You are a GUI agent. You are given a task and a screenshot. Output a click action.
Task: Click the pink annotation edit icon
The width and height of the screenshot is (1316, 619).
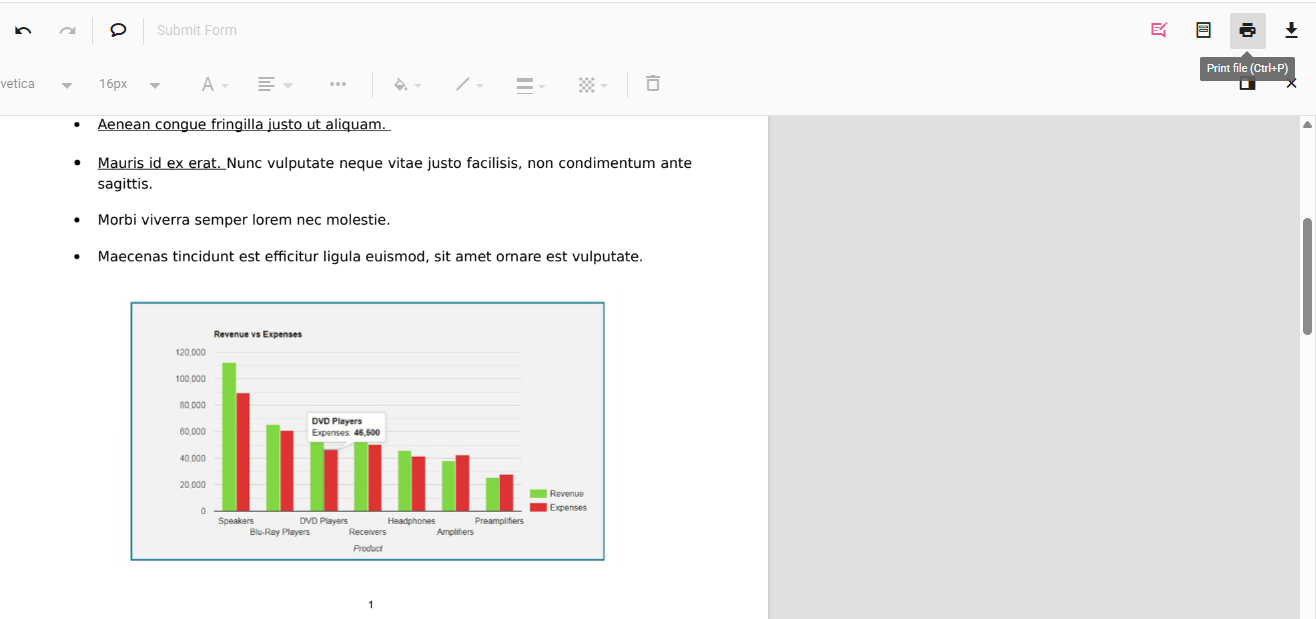(1159, 30)
